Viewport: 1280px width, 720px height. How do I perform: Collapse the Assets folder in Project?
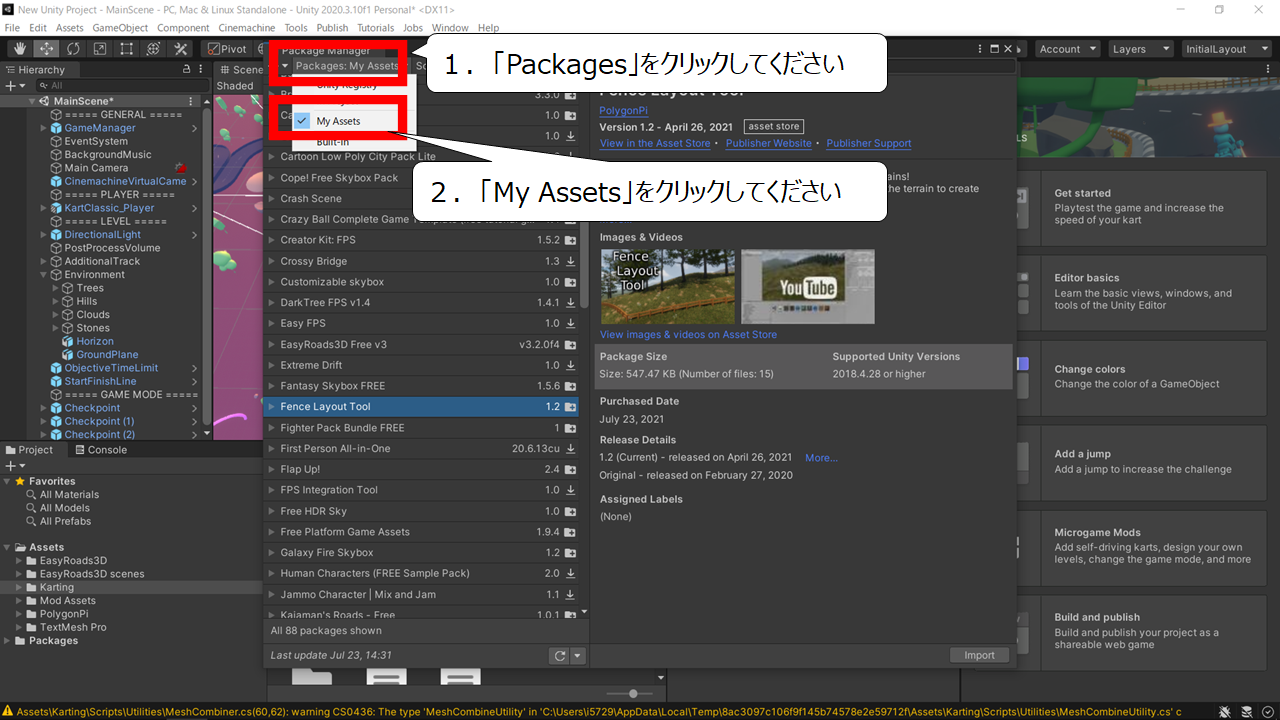[8, 548]
